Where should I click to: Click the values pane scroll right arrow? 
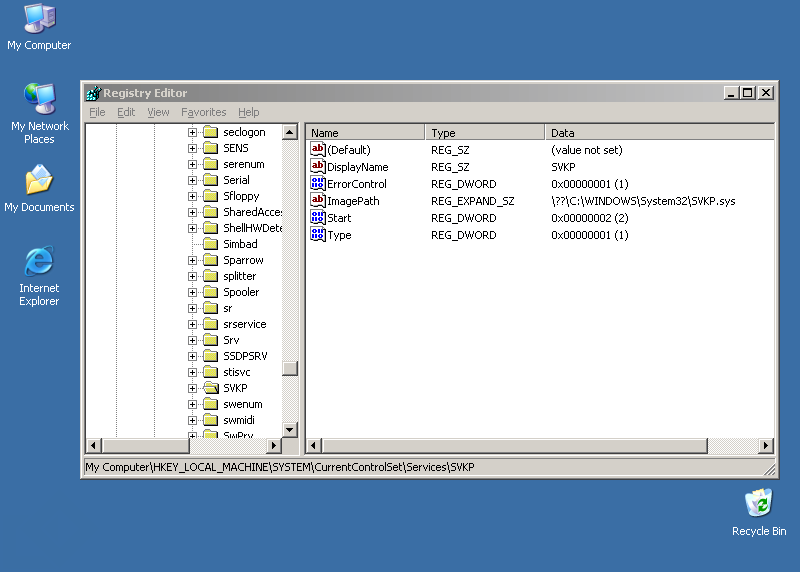point(765,445)
